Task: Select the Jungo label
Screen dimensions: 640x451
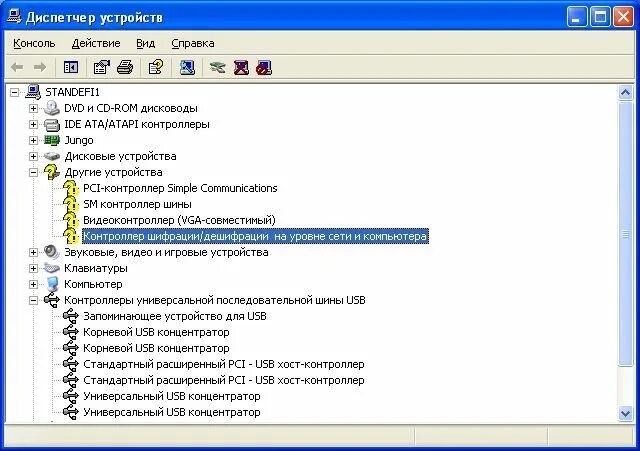Action: (x=79, y=140)
